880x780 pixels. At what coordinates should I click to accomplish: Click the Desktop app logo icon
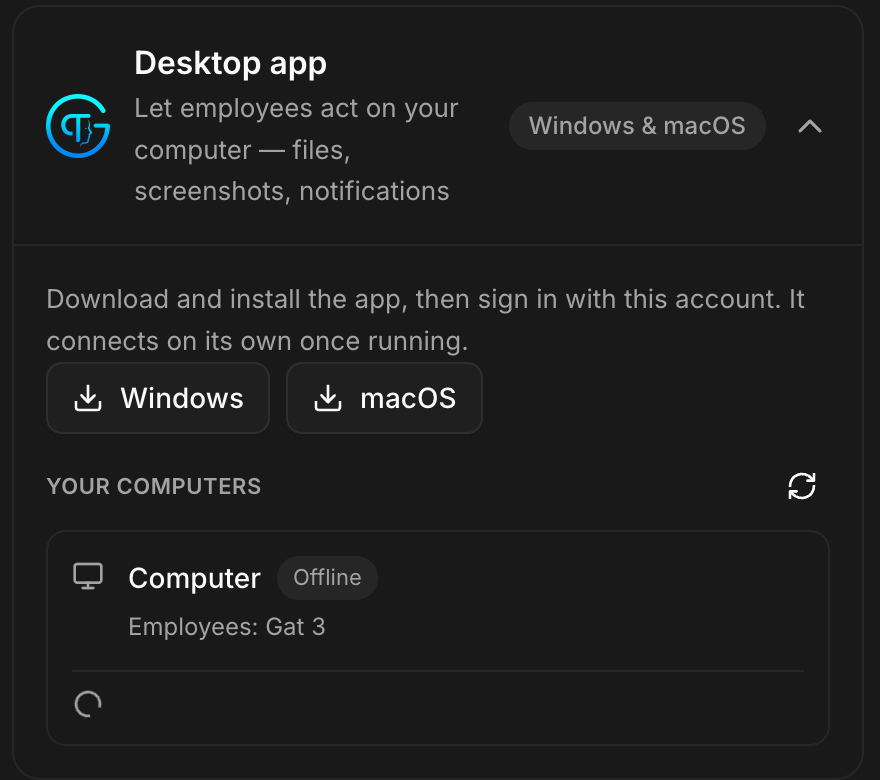[x=78, y=126]
